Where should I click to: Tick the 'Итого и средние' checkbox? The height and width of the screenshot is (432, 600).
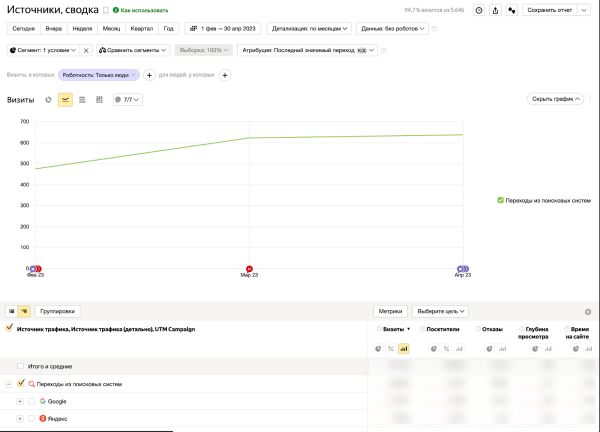tap(21, 367)
